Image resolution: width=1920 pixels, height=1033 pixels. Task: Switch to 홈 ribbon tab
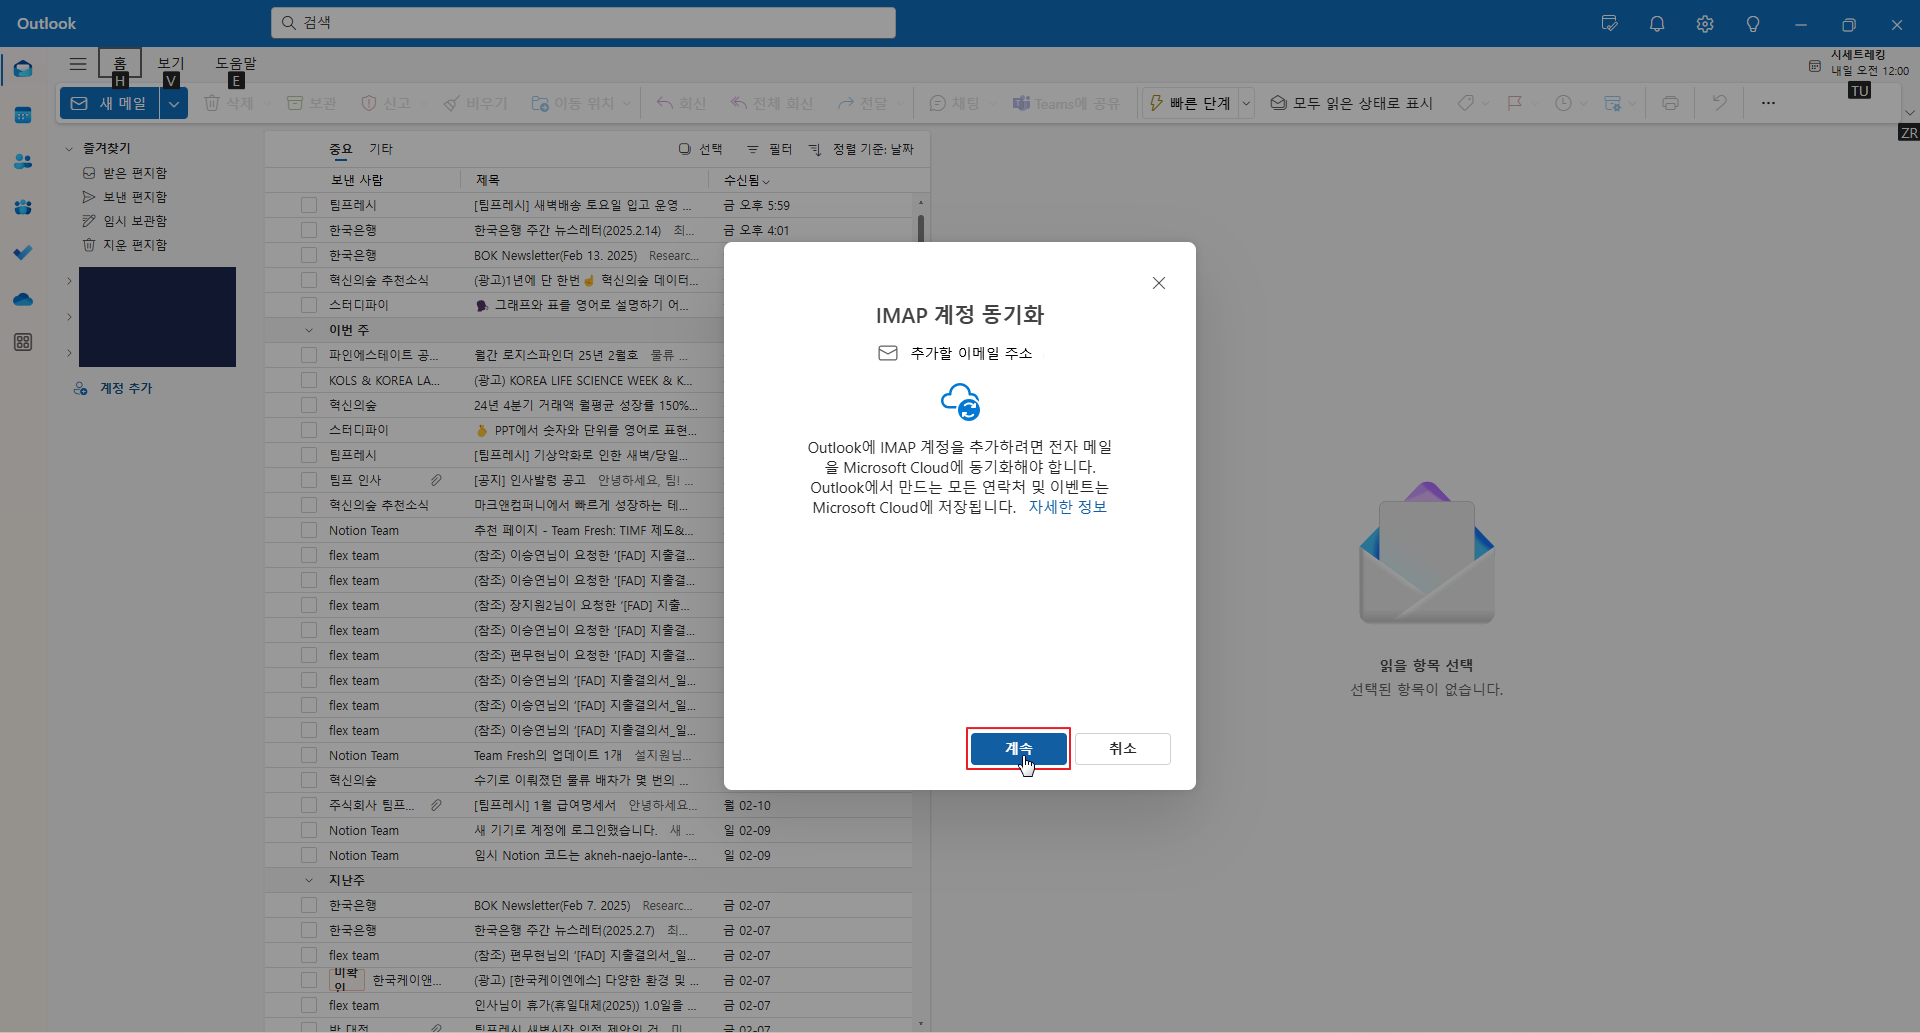(120, 63)
